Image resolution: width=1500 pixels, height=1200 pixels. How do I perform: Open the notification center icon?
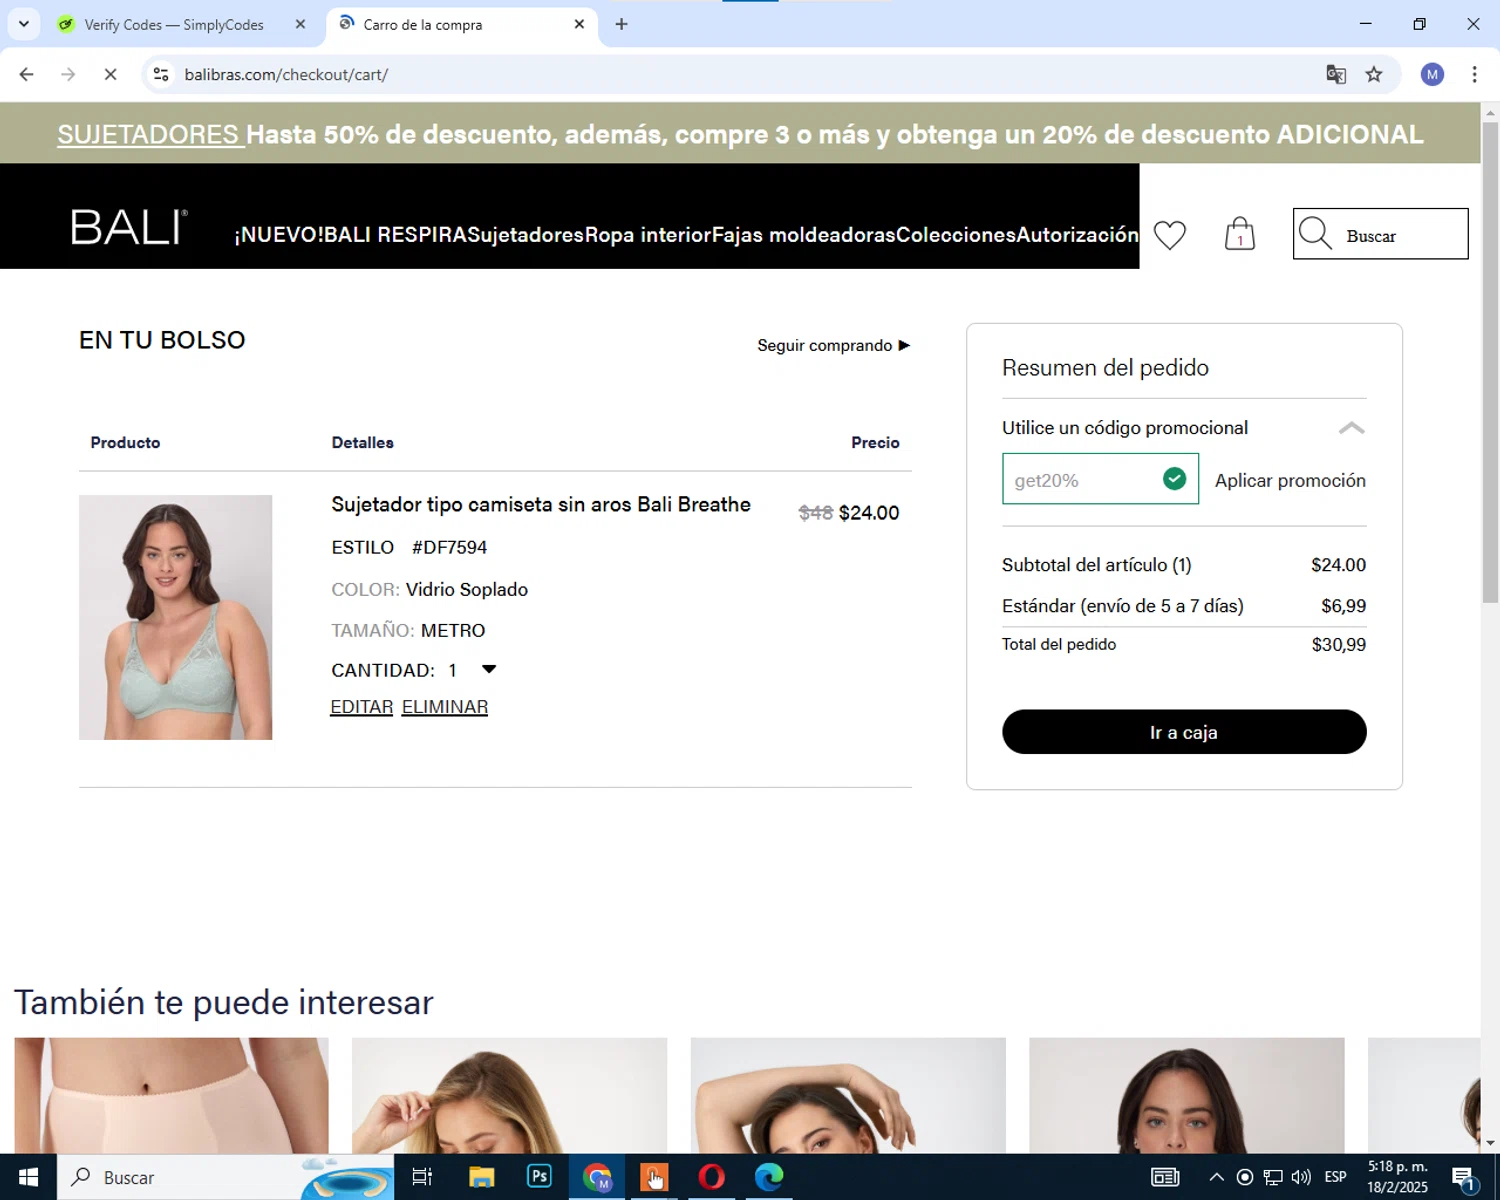(x=1463, y=1177)
